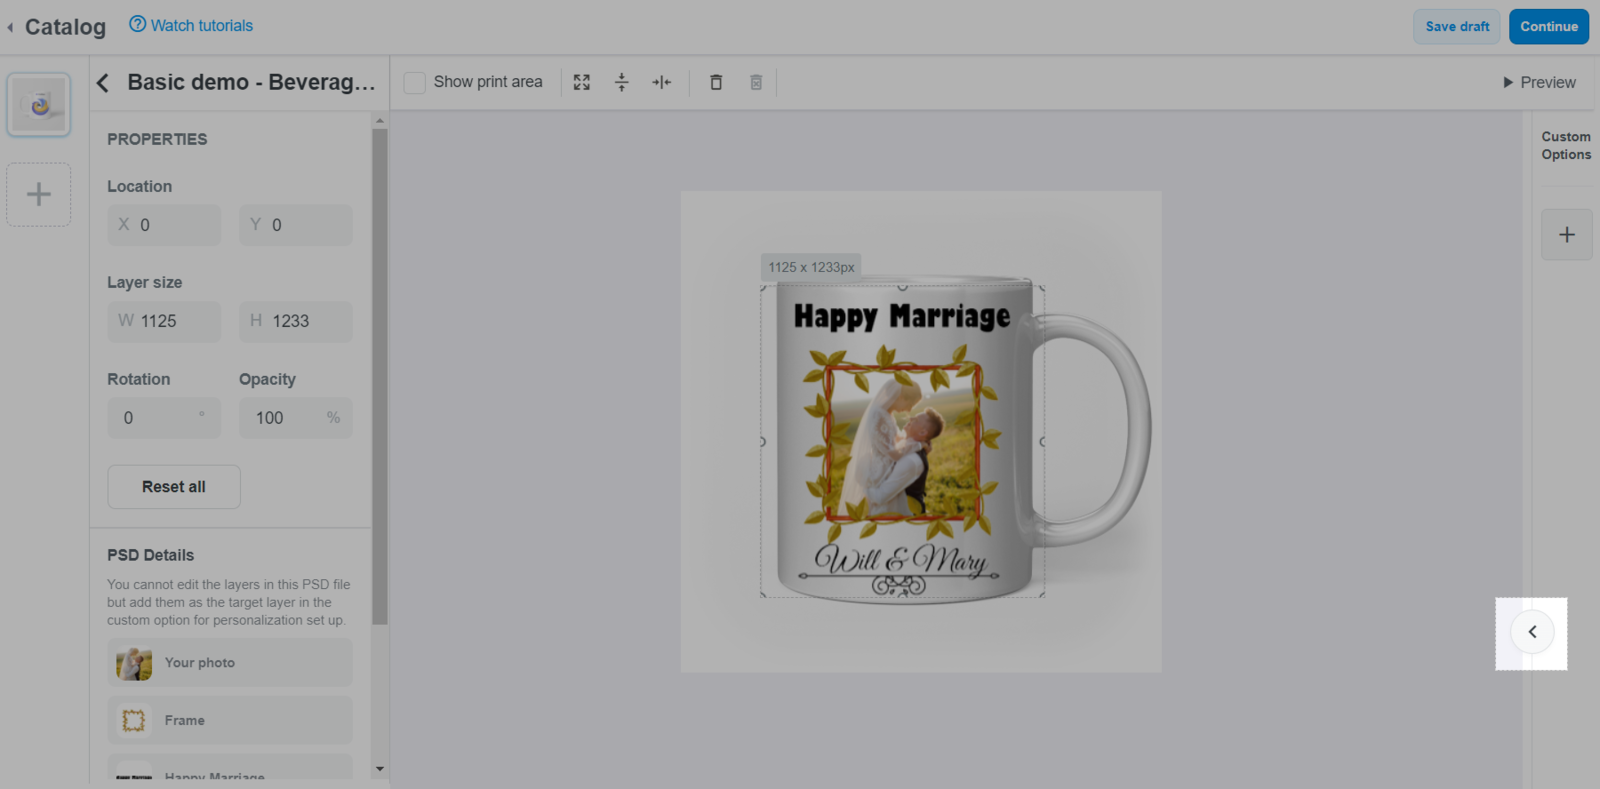Edit Location Y field
Image resolution: width=1600 pixels, height=789 pixels.
click(x=296, y=225)
